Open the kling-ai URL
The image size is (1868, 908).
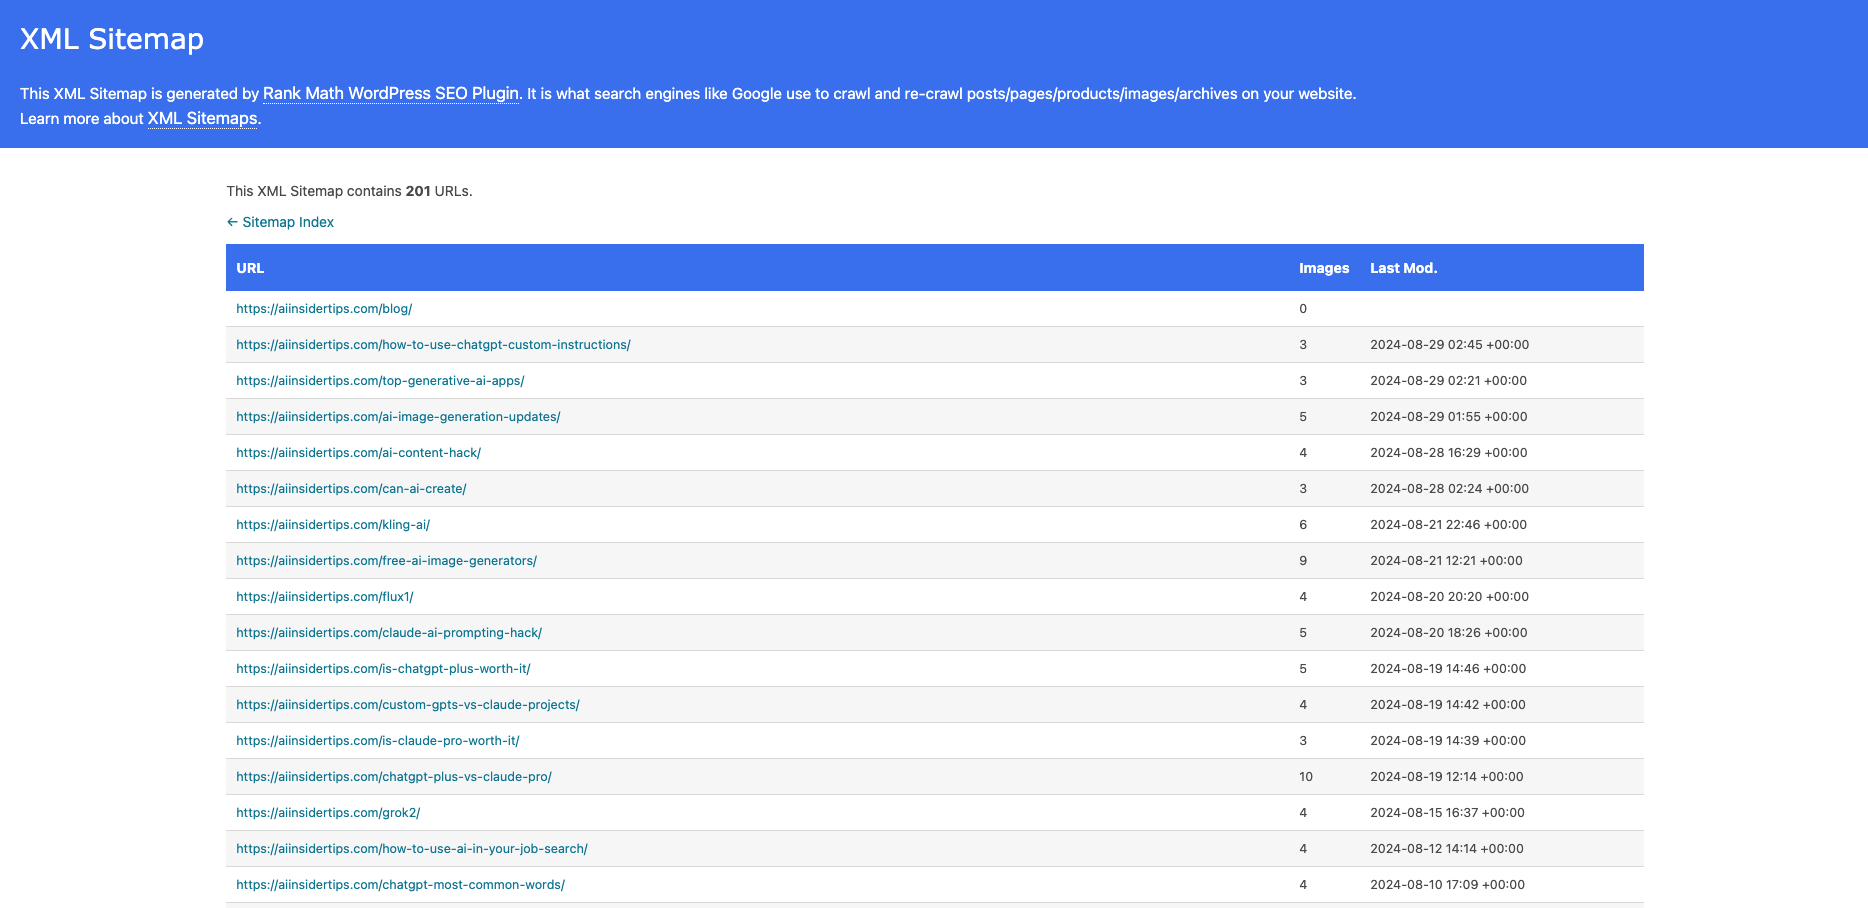click(x=332, y=524)
